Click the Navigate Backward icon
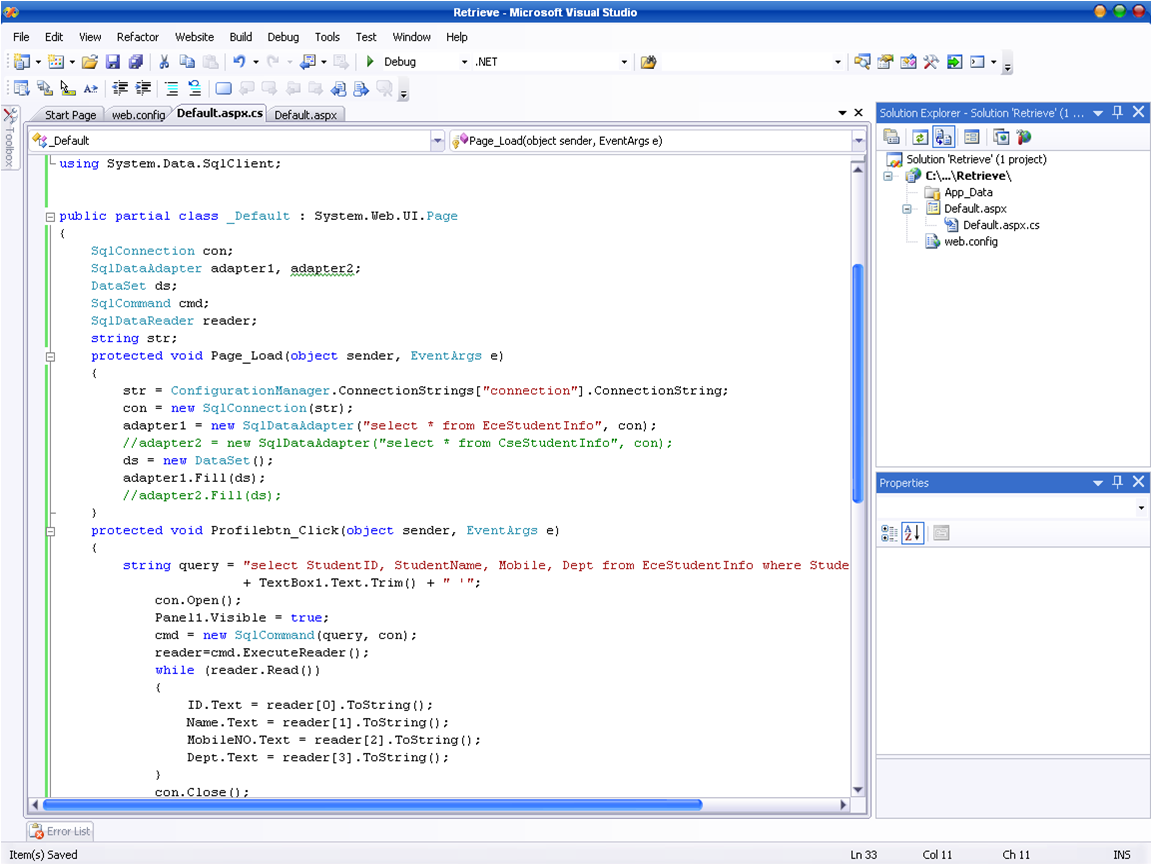 tap(309, 62)
